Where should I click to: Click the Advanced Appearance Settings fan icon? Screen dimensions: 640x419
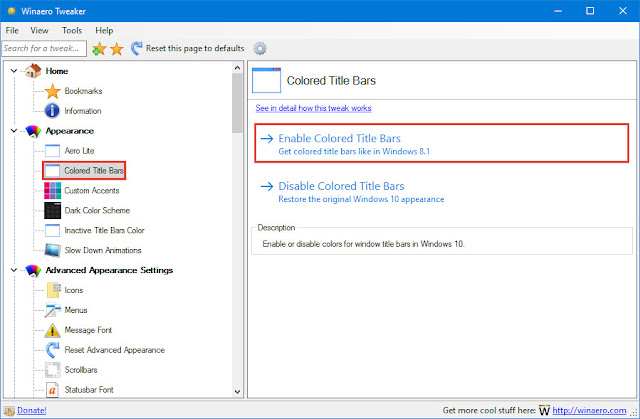coord(33,270)
